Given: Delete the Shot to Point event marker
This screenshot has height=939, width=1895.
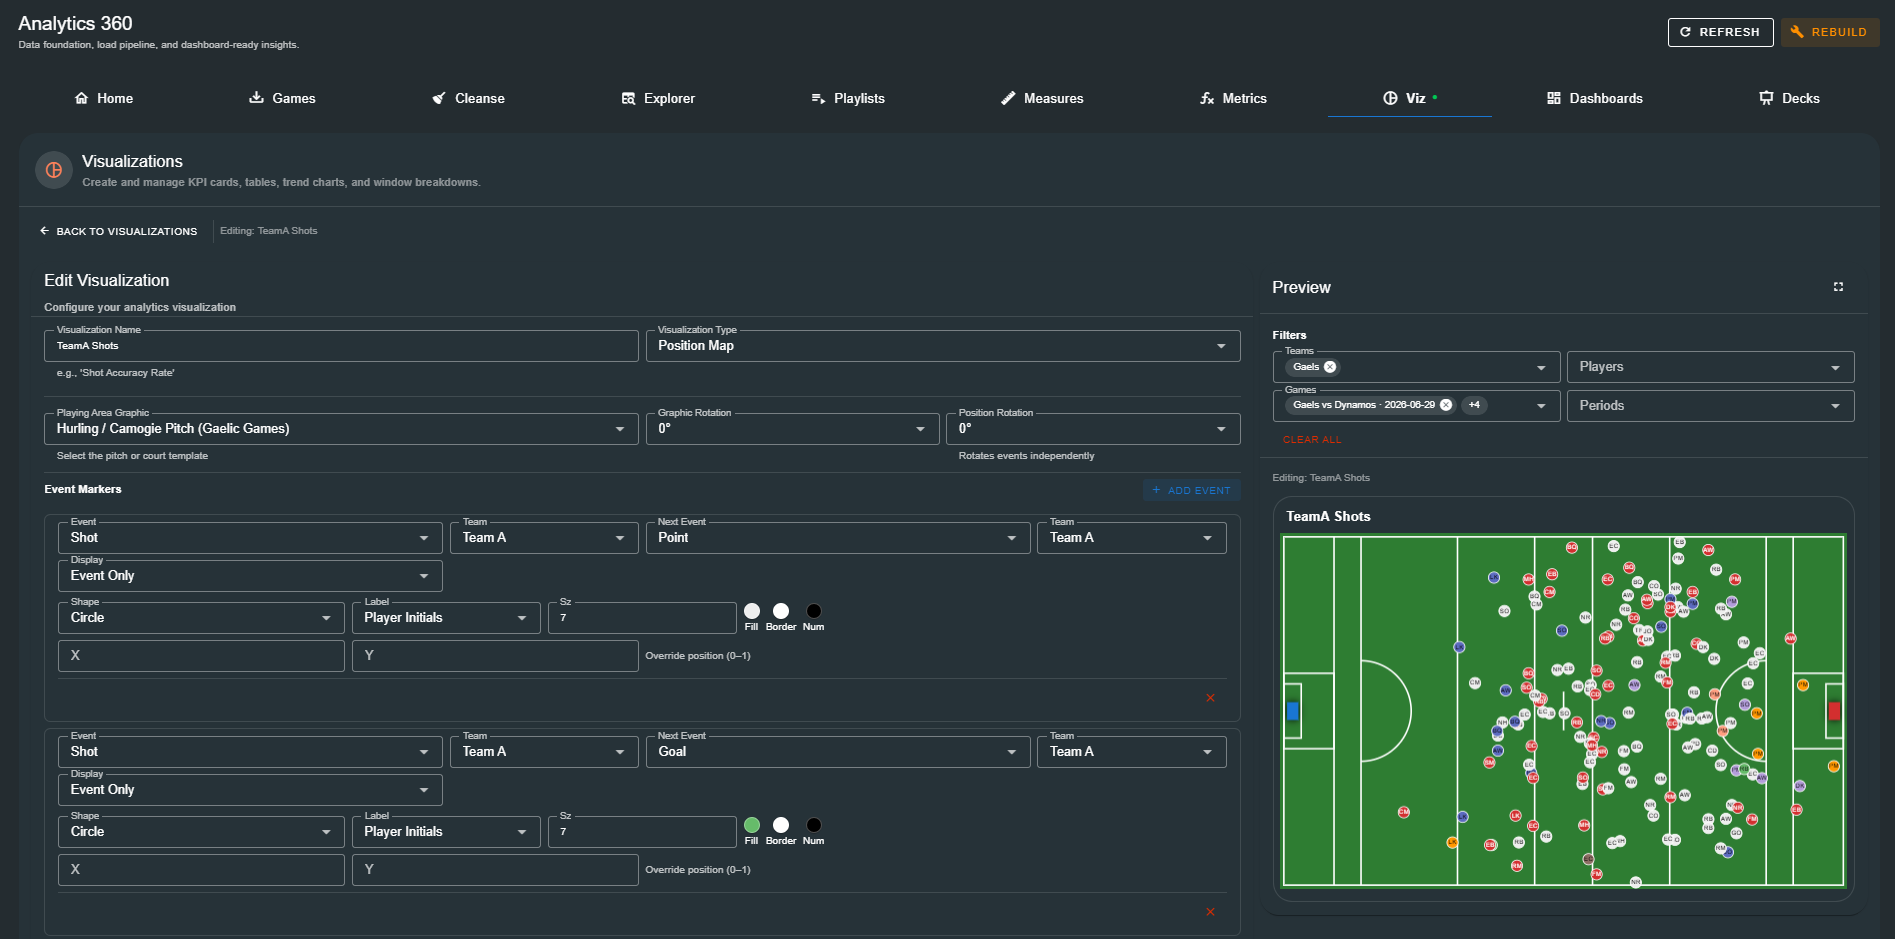Looking at the screenshot, I should [x=1210, y=698].
